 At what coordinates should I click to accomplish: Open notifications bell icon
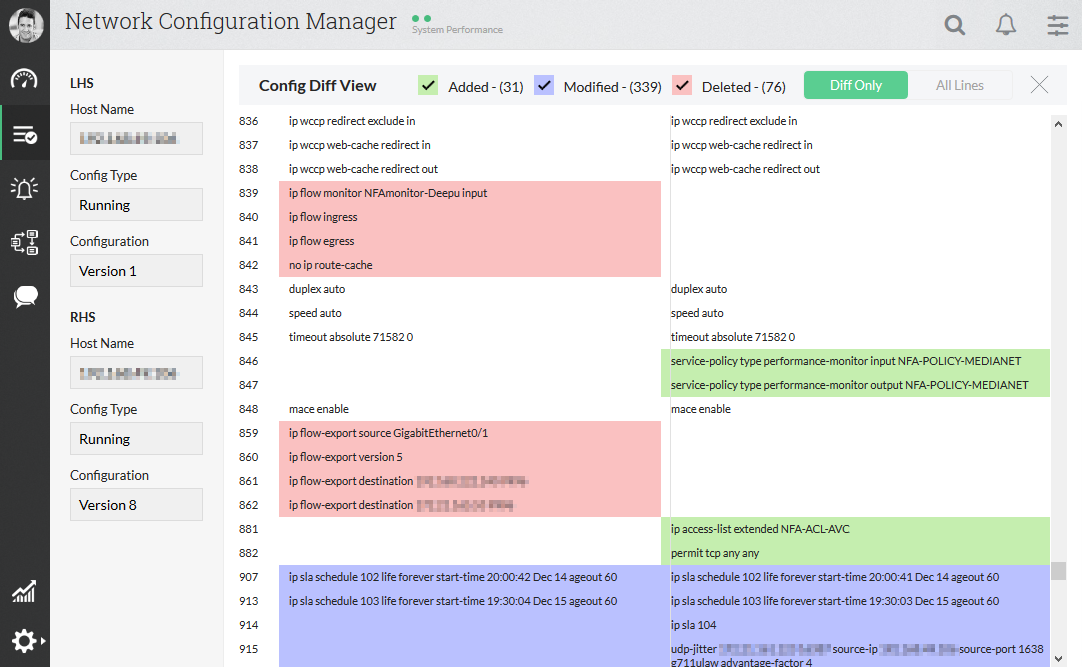pos(1006,26)
